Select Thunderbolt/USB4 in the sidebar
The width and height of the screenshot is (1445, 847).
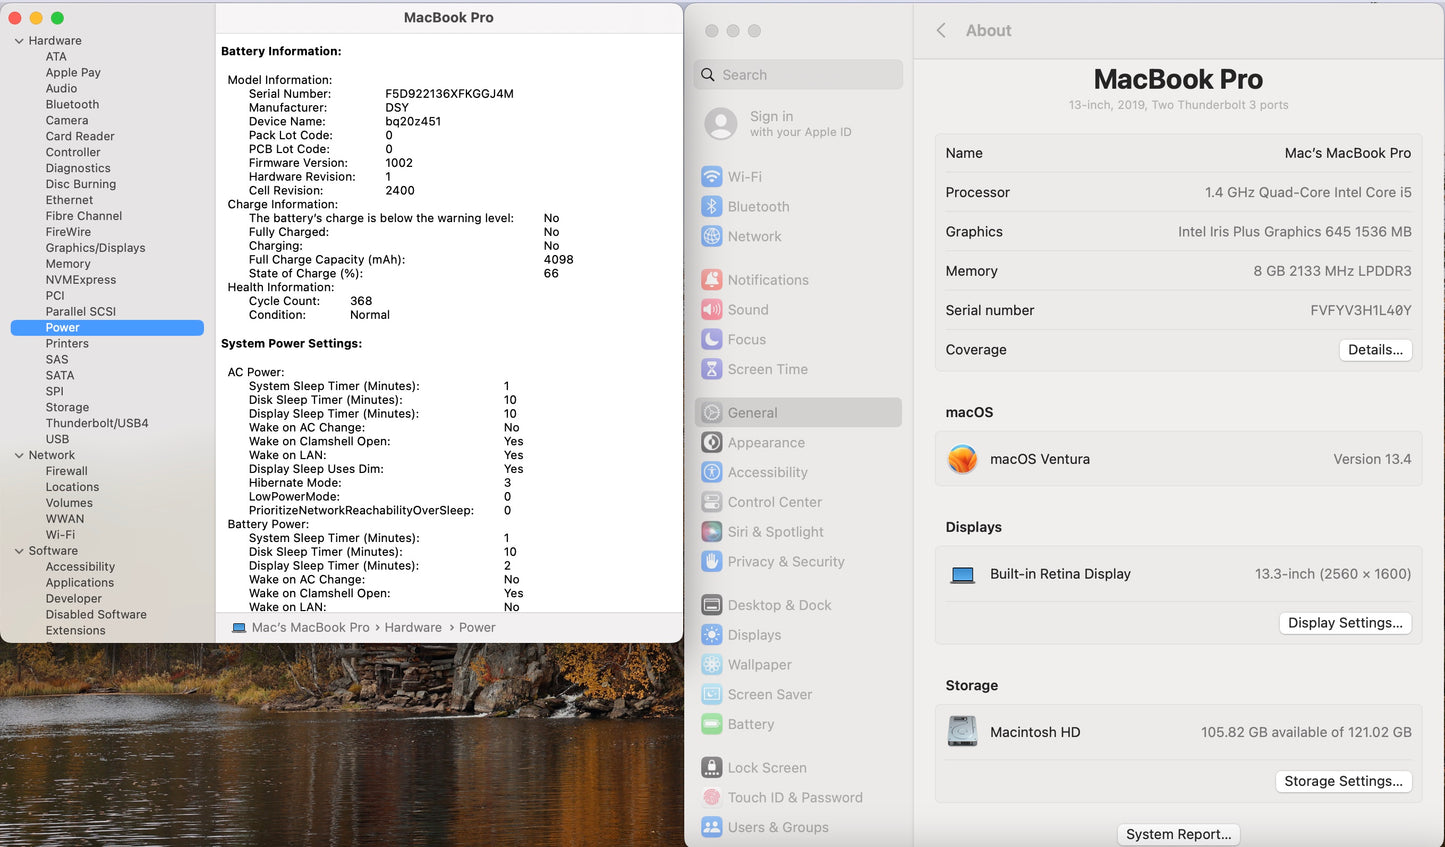pyautogui.click(x=97, y=423)
